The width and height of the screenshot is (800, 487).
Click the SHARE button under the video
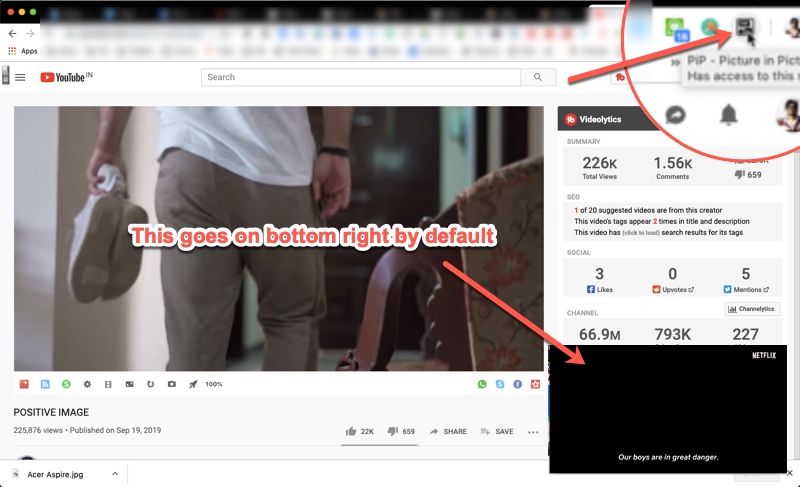448,431
